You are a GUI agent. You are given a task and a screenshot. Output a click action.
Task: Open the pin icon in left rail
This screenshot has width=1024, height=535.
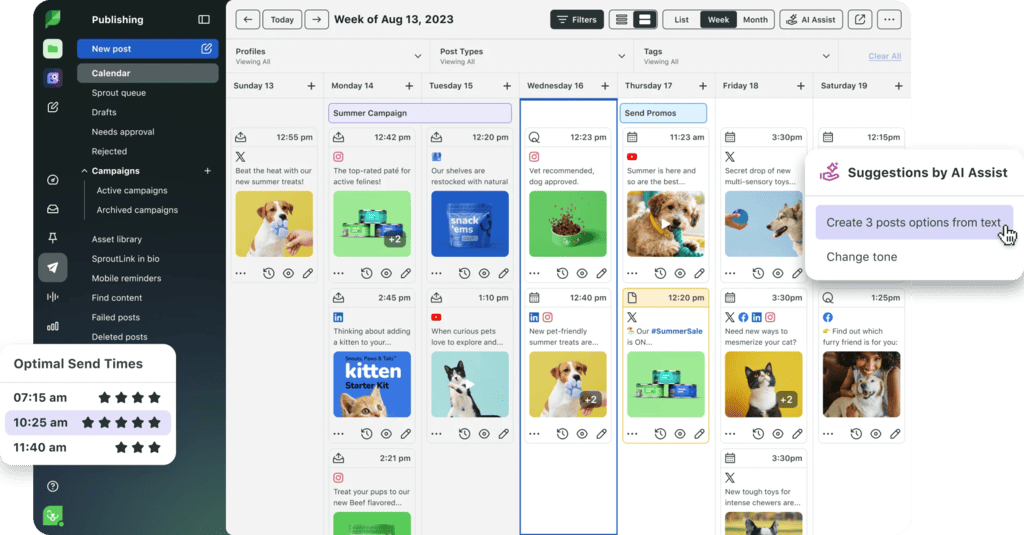click(x=53, y=238)
